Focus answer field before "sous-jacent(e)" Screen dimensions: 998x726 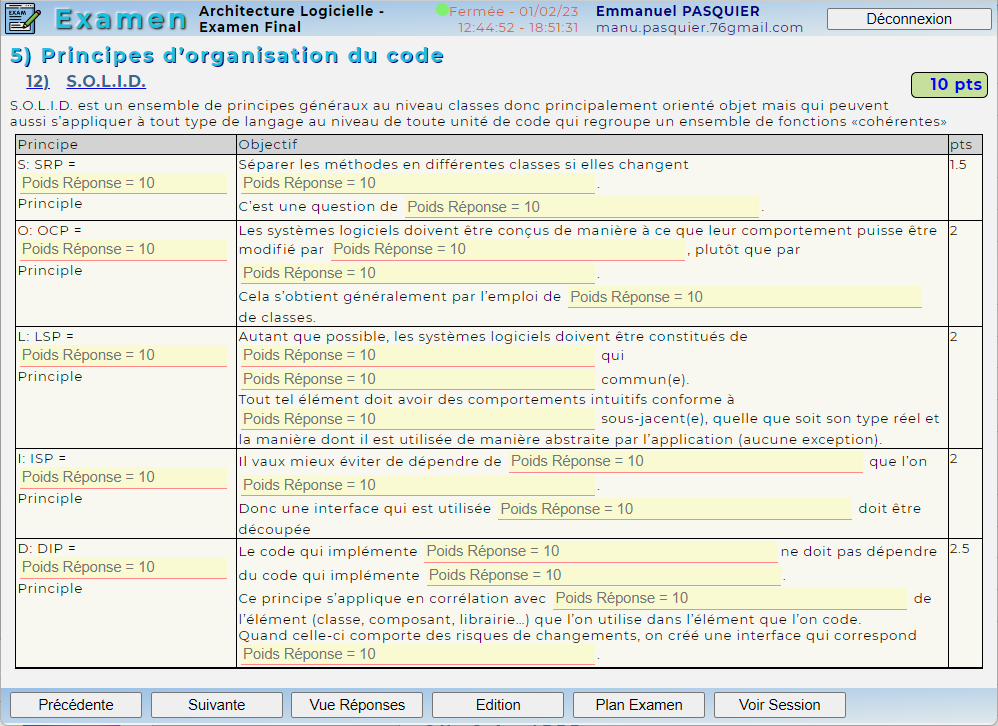pos(417,419)
